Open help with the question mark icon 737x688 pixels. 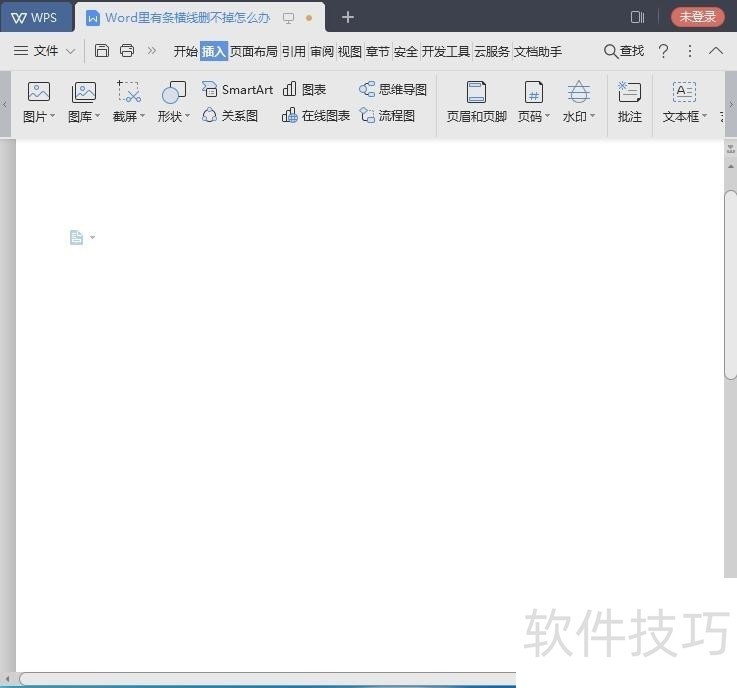coord(664,51)
